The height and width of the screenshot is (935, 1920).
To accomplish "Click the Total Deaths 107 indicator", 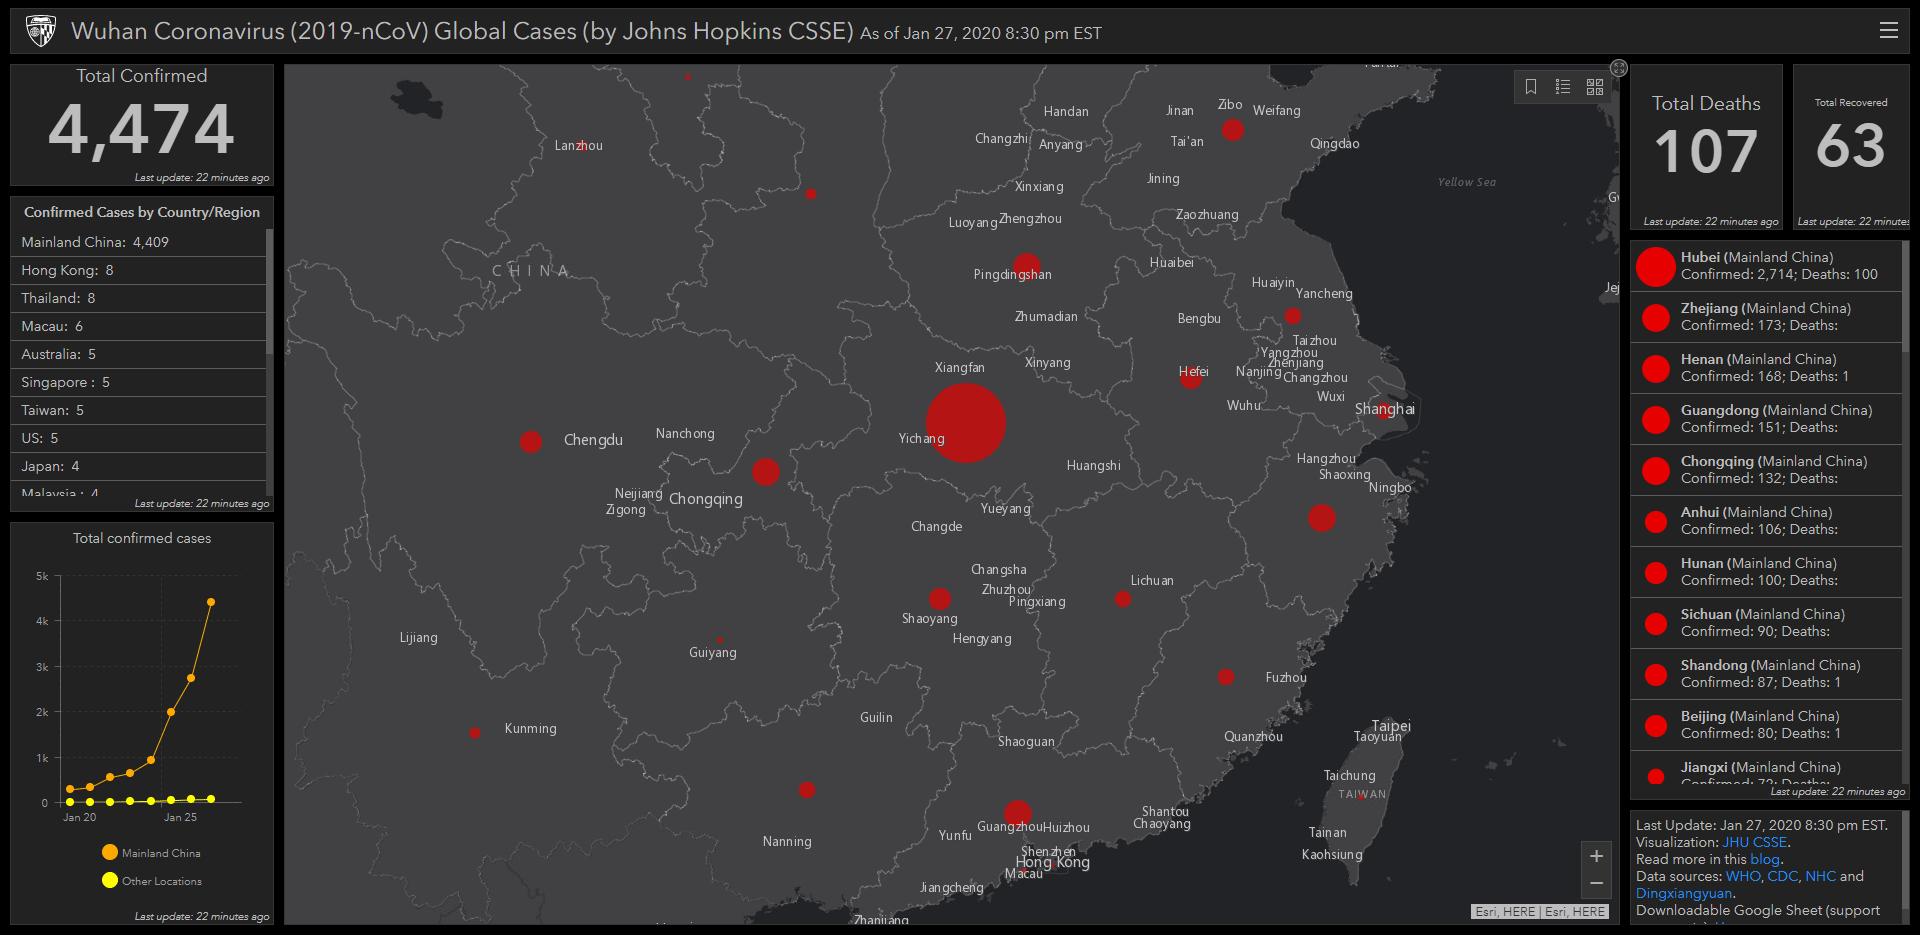I will (1706, 147).
